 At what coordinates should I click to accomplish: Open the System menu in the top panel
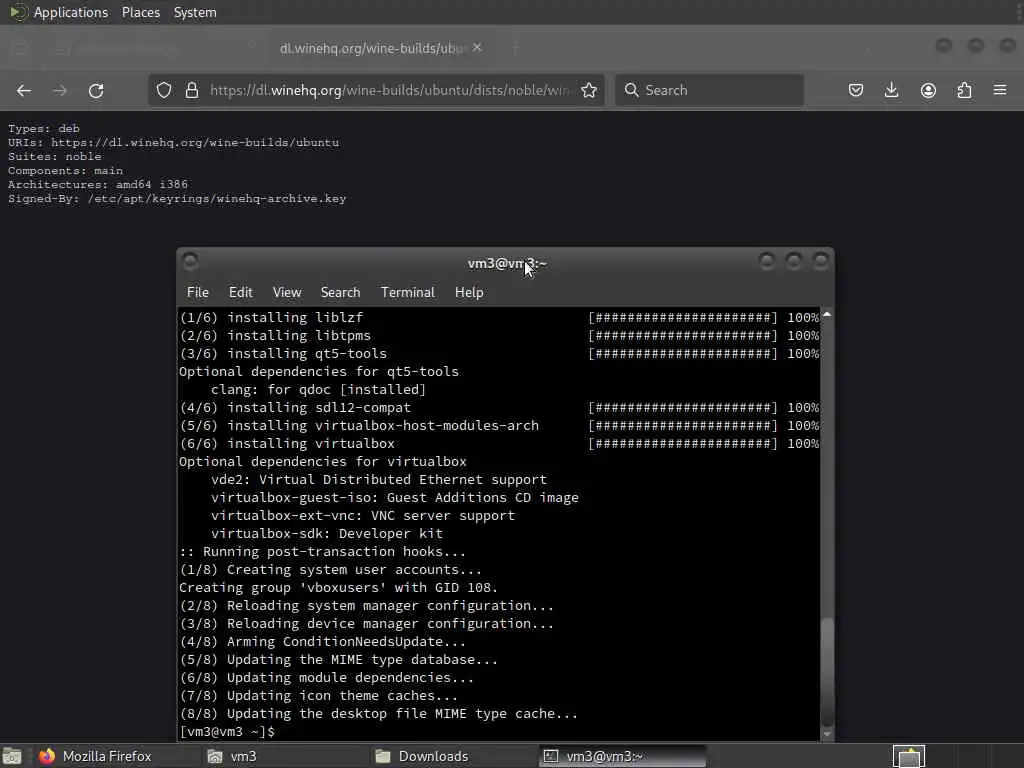point(195,12)
